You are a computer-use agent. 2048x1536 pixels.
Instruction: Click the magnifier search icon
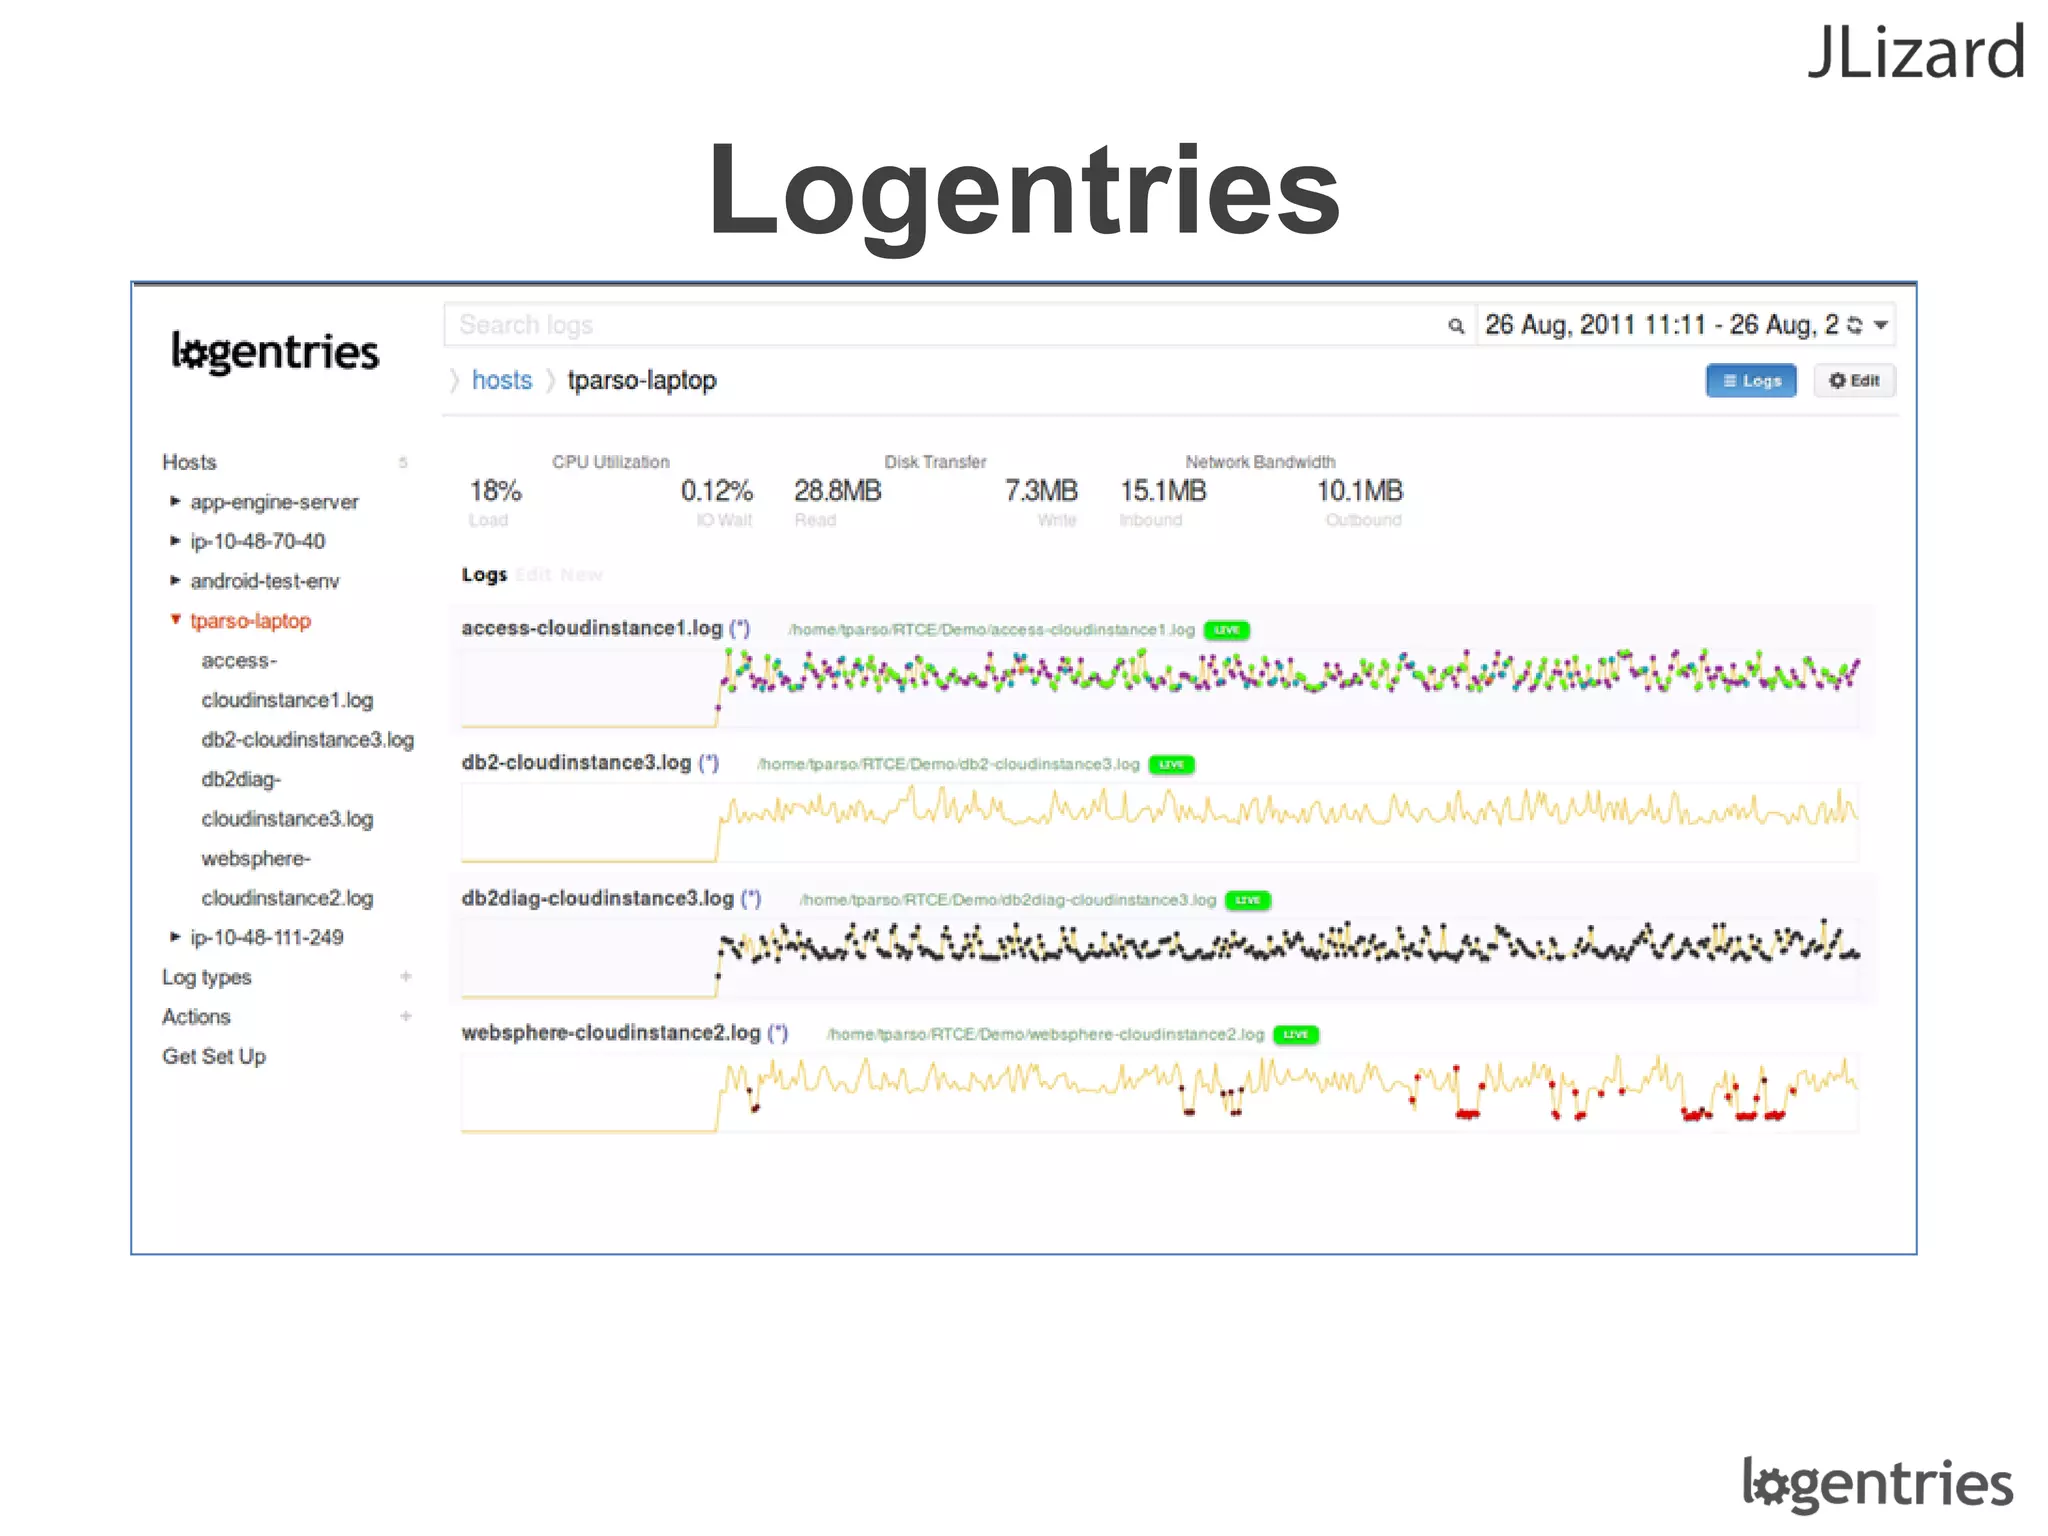(x=1456, y=326)
